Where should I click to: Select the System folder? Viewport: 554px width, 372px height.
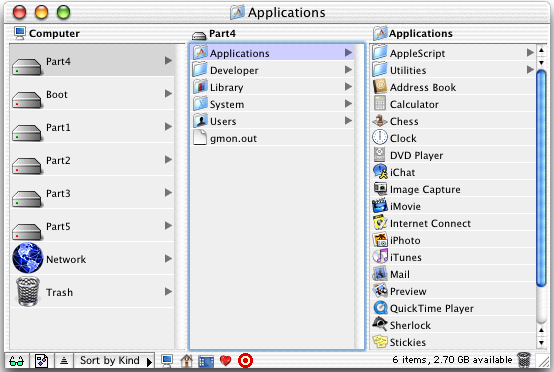click(272, 104)
